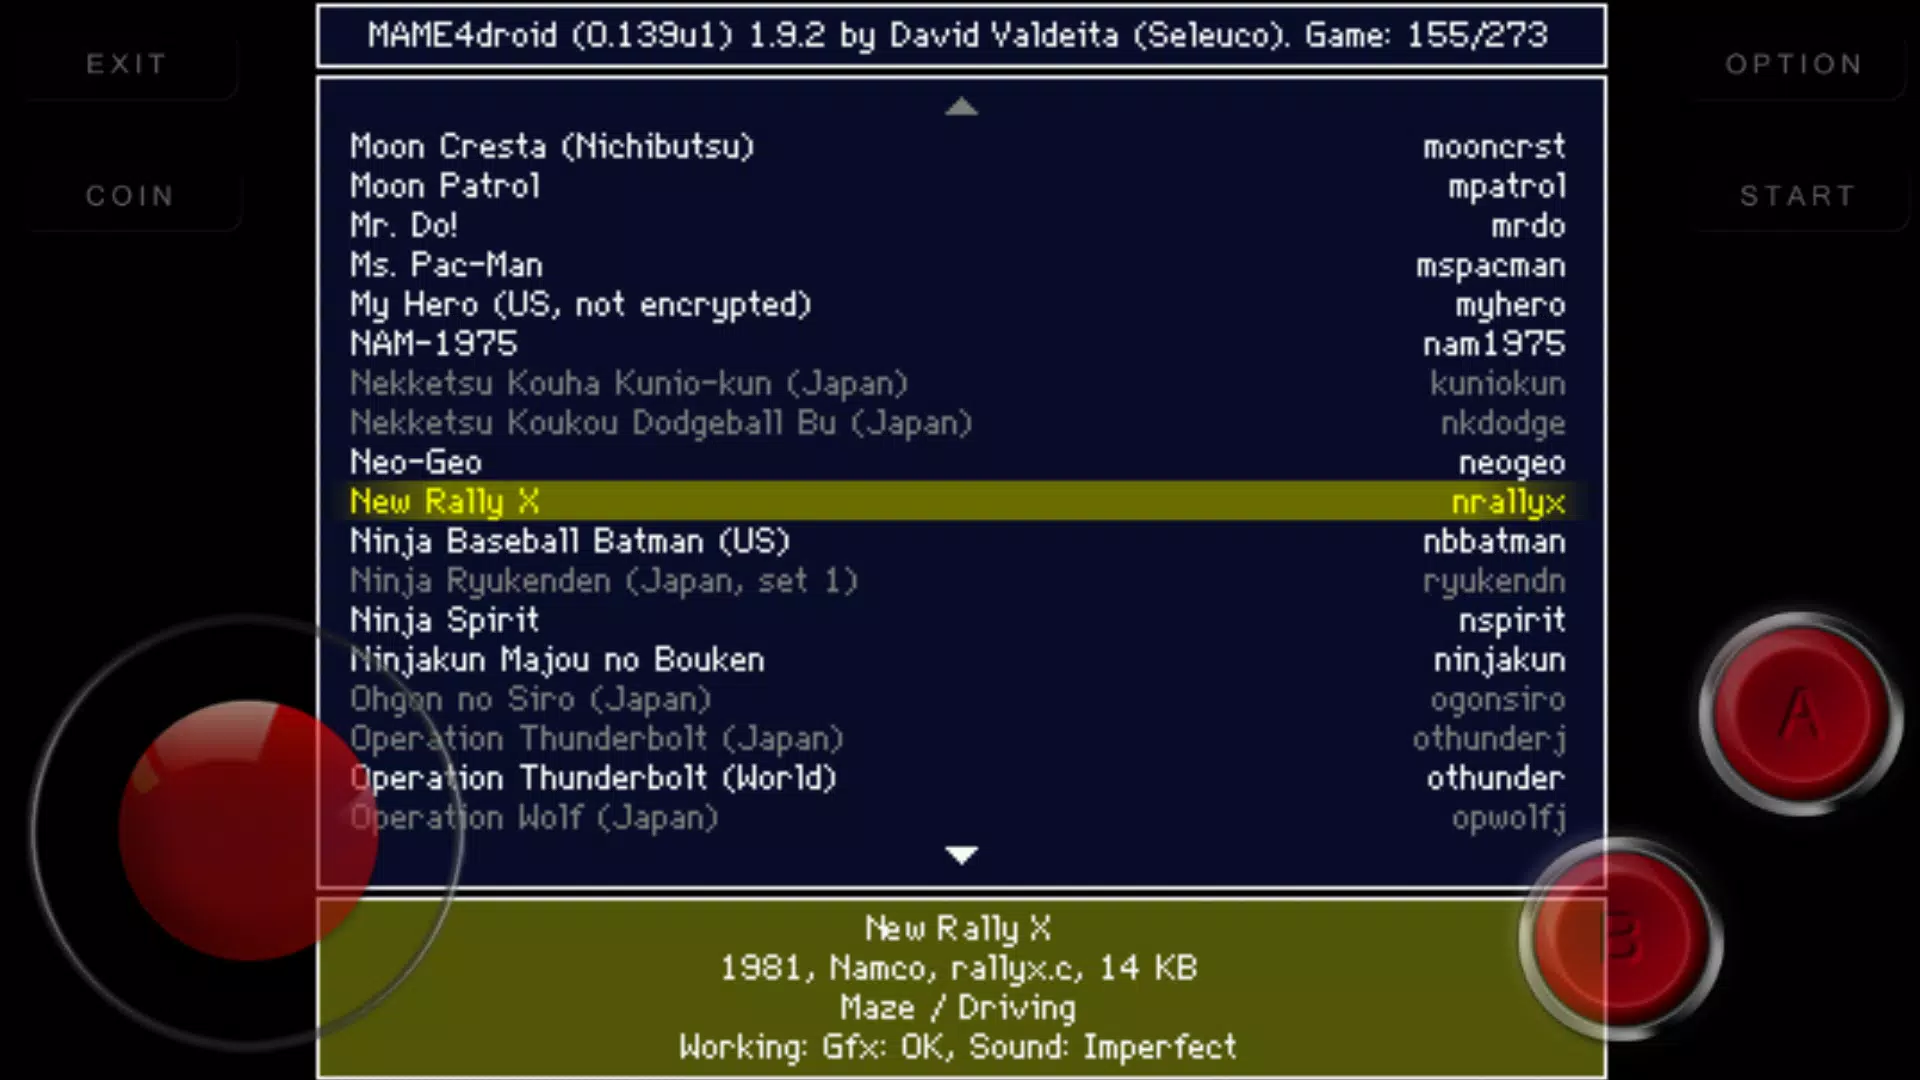Select OPTION to open settings menu
Screen dimensions: 1920x1080
point(1795,63)
